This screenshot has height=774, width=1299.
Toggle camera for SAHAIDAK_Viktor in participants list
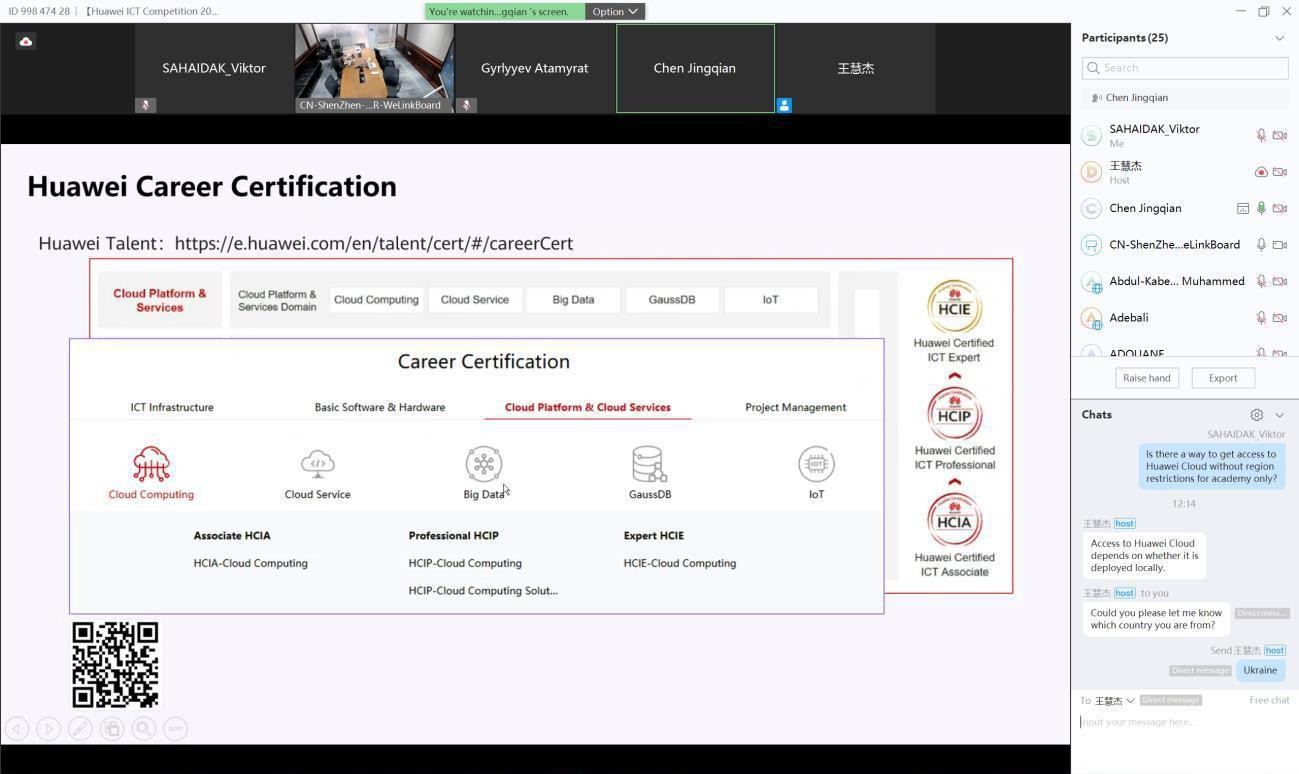pyautogui.click(x=1280, y=135)
